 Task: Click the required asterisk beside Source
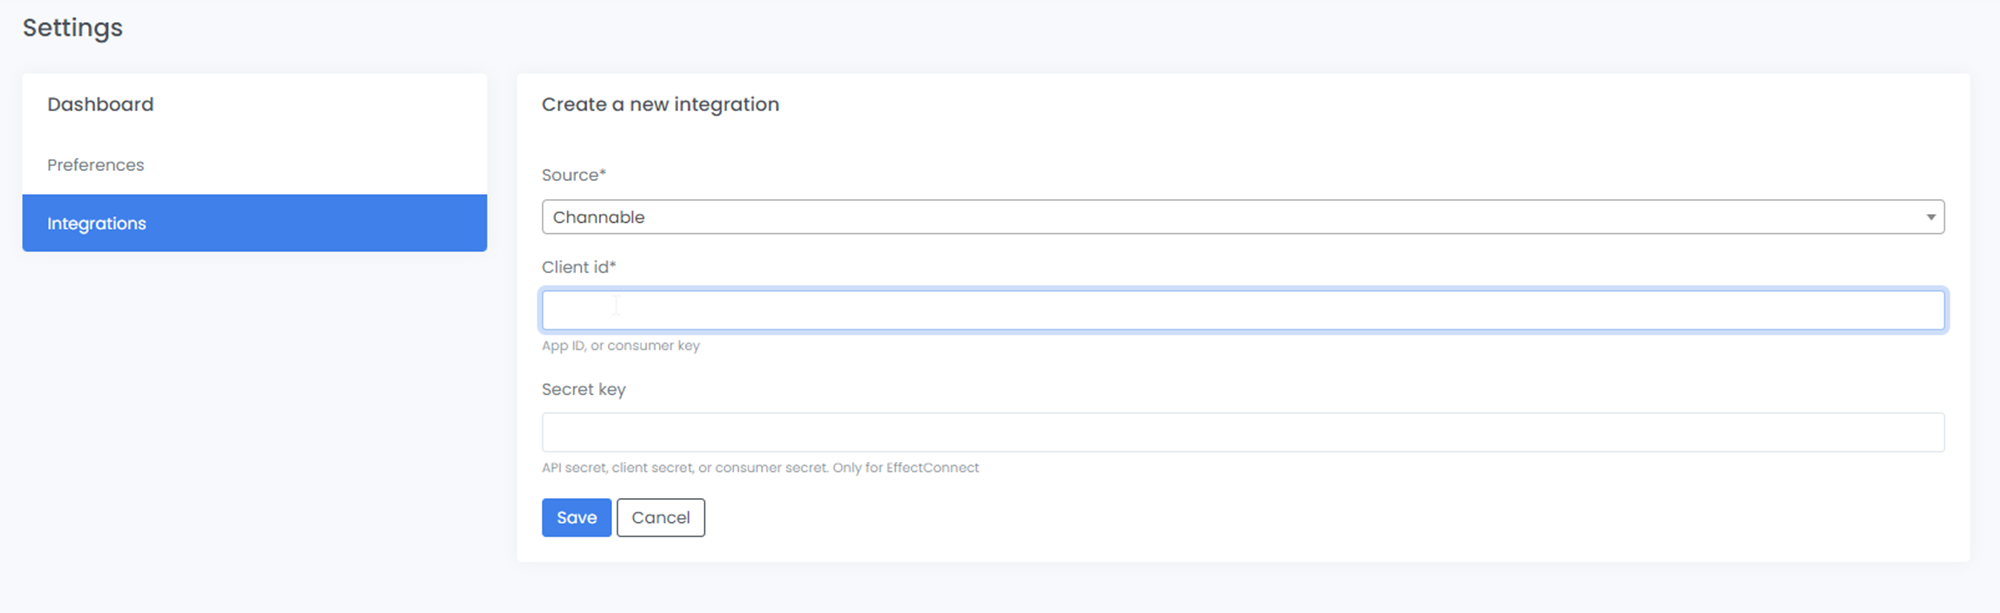(603, 172)
